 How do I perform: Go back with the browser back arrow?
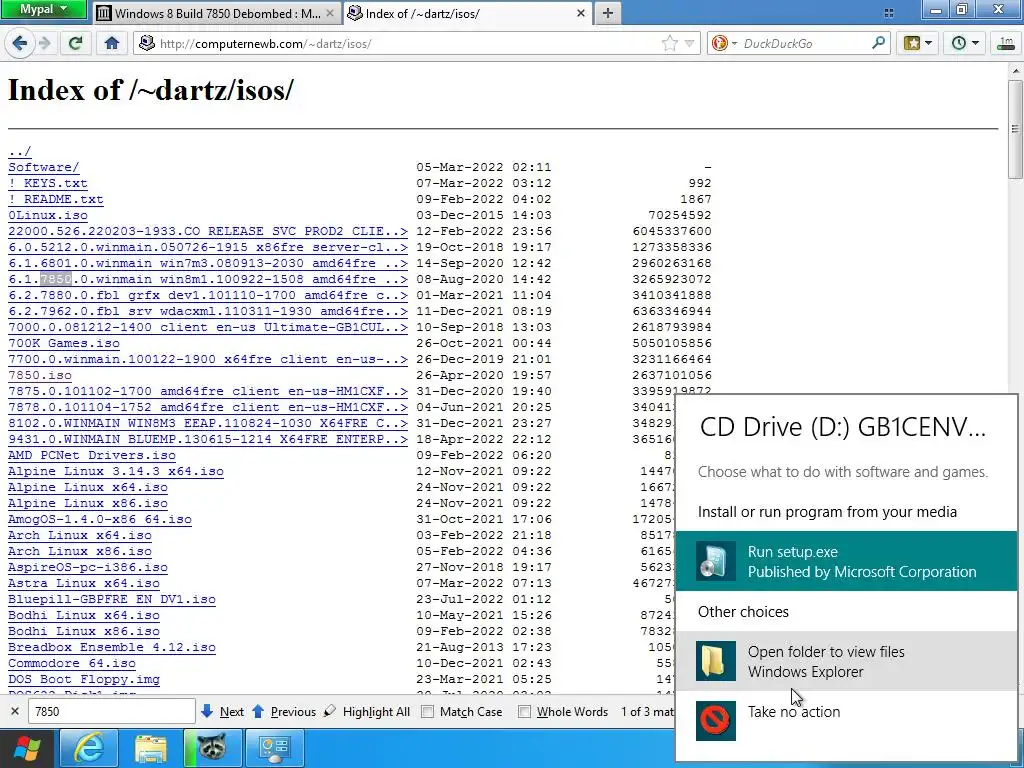[x=20, y=44]
